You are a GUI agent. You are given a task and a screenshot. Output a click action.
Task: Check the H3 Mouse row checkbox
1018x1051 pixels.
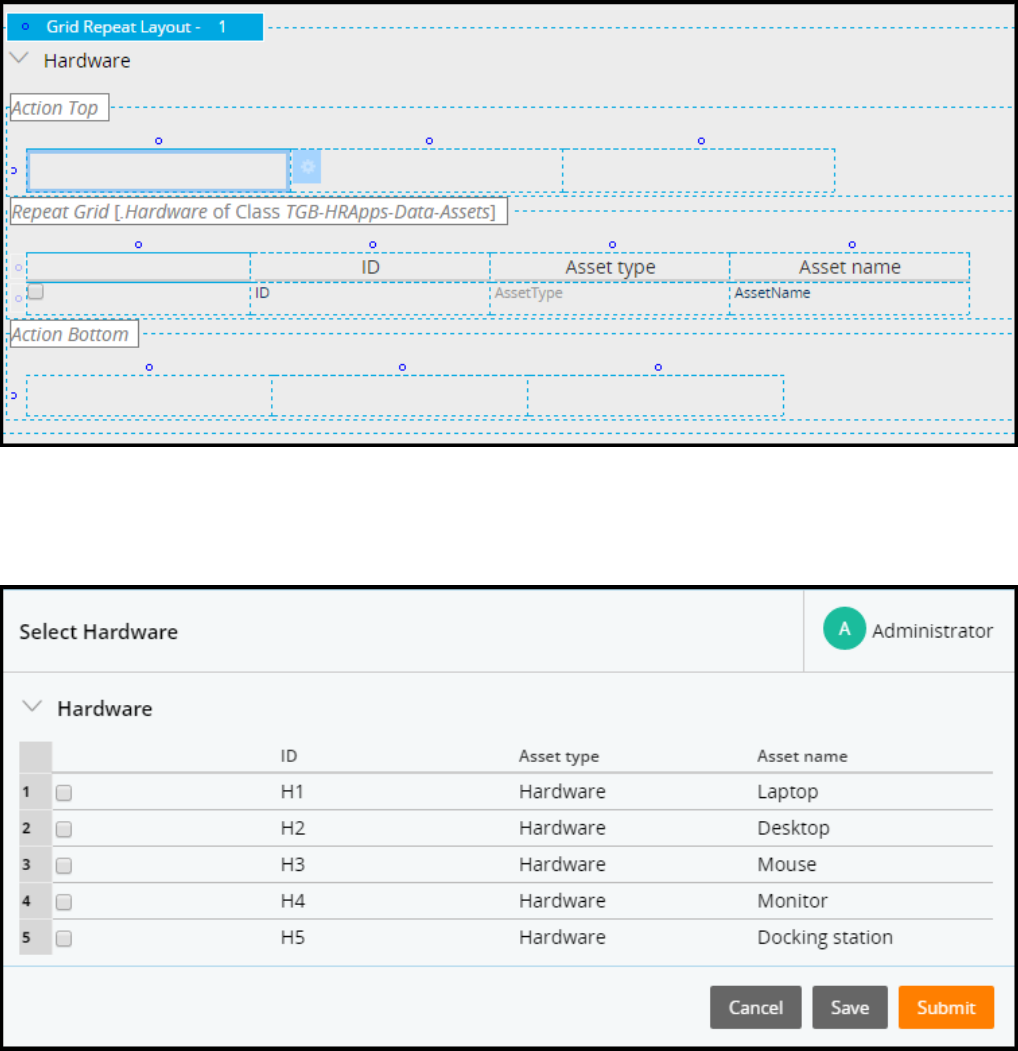click(64, 865)
